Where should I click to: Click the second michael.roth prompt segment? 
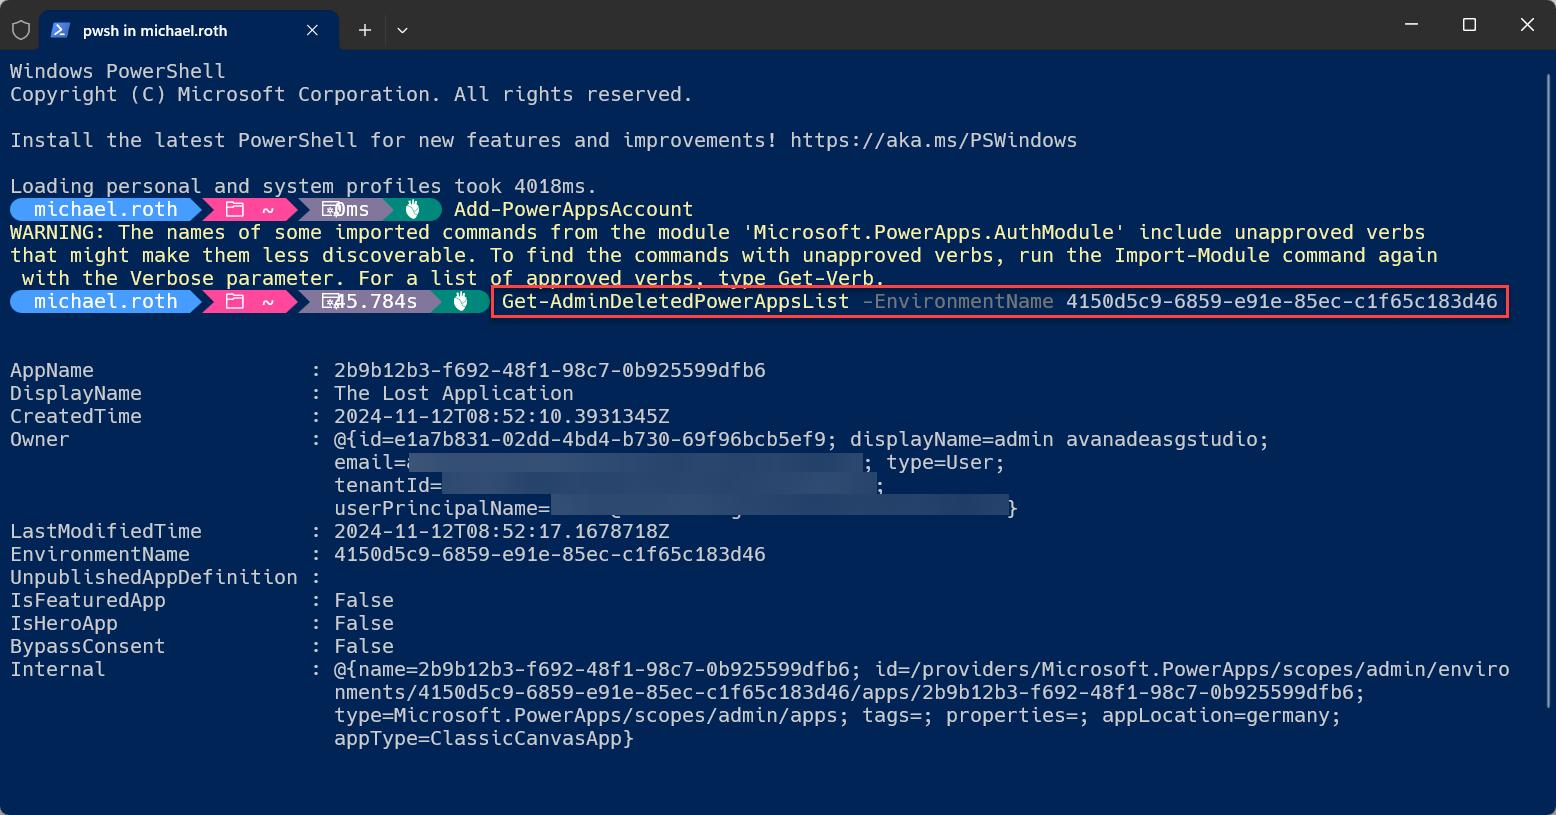point(105,301)
